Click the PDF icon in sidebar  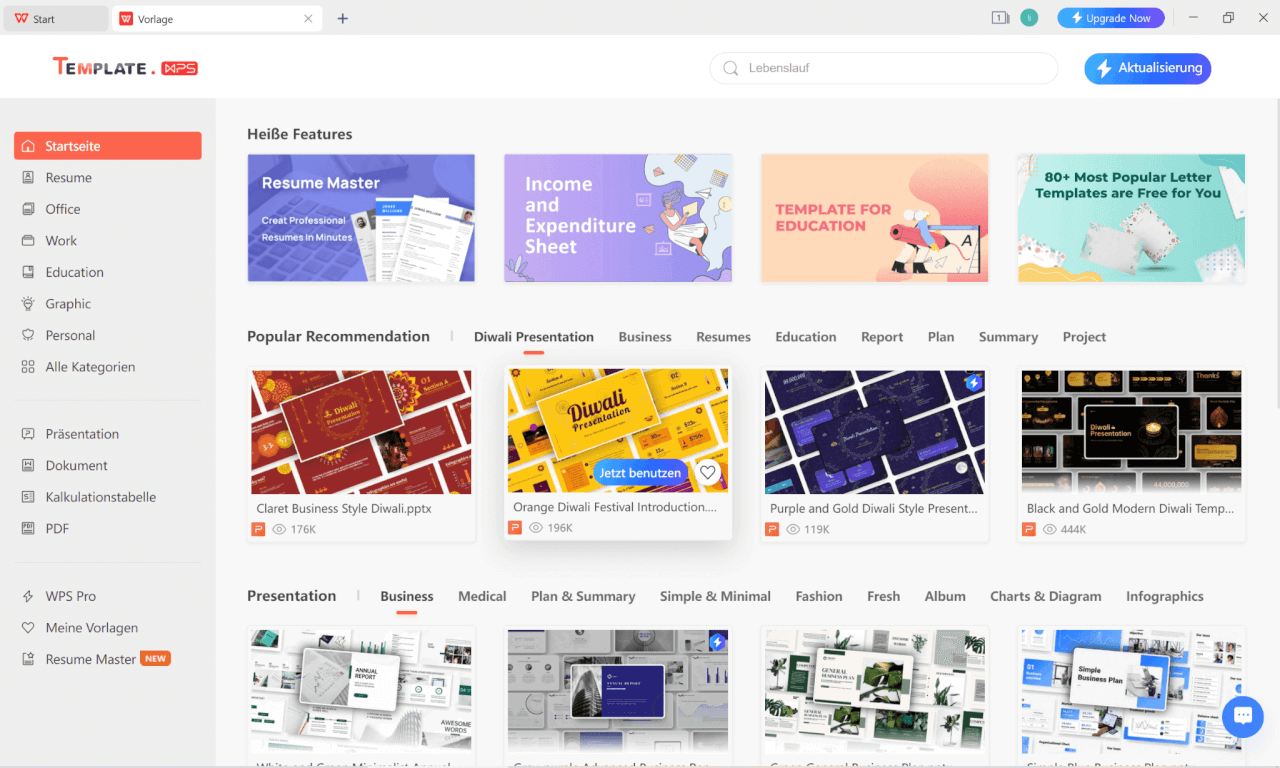pyautogui.click(x=28, y=529)
